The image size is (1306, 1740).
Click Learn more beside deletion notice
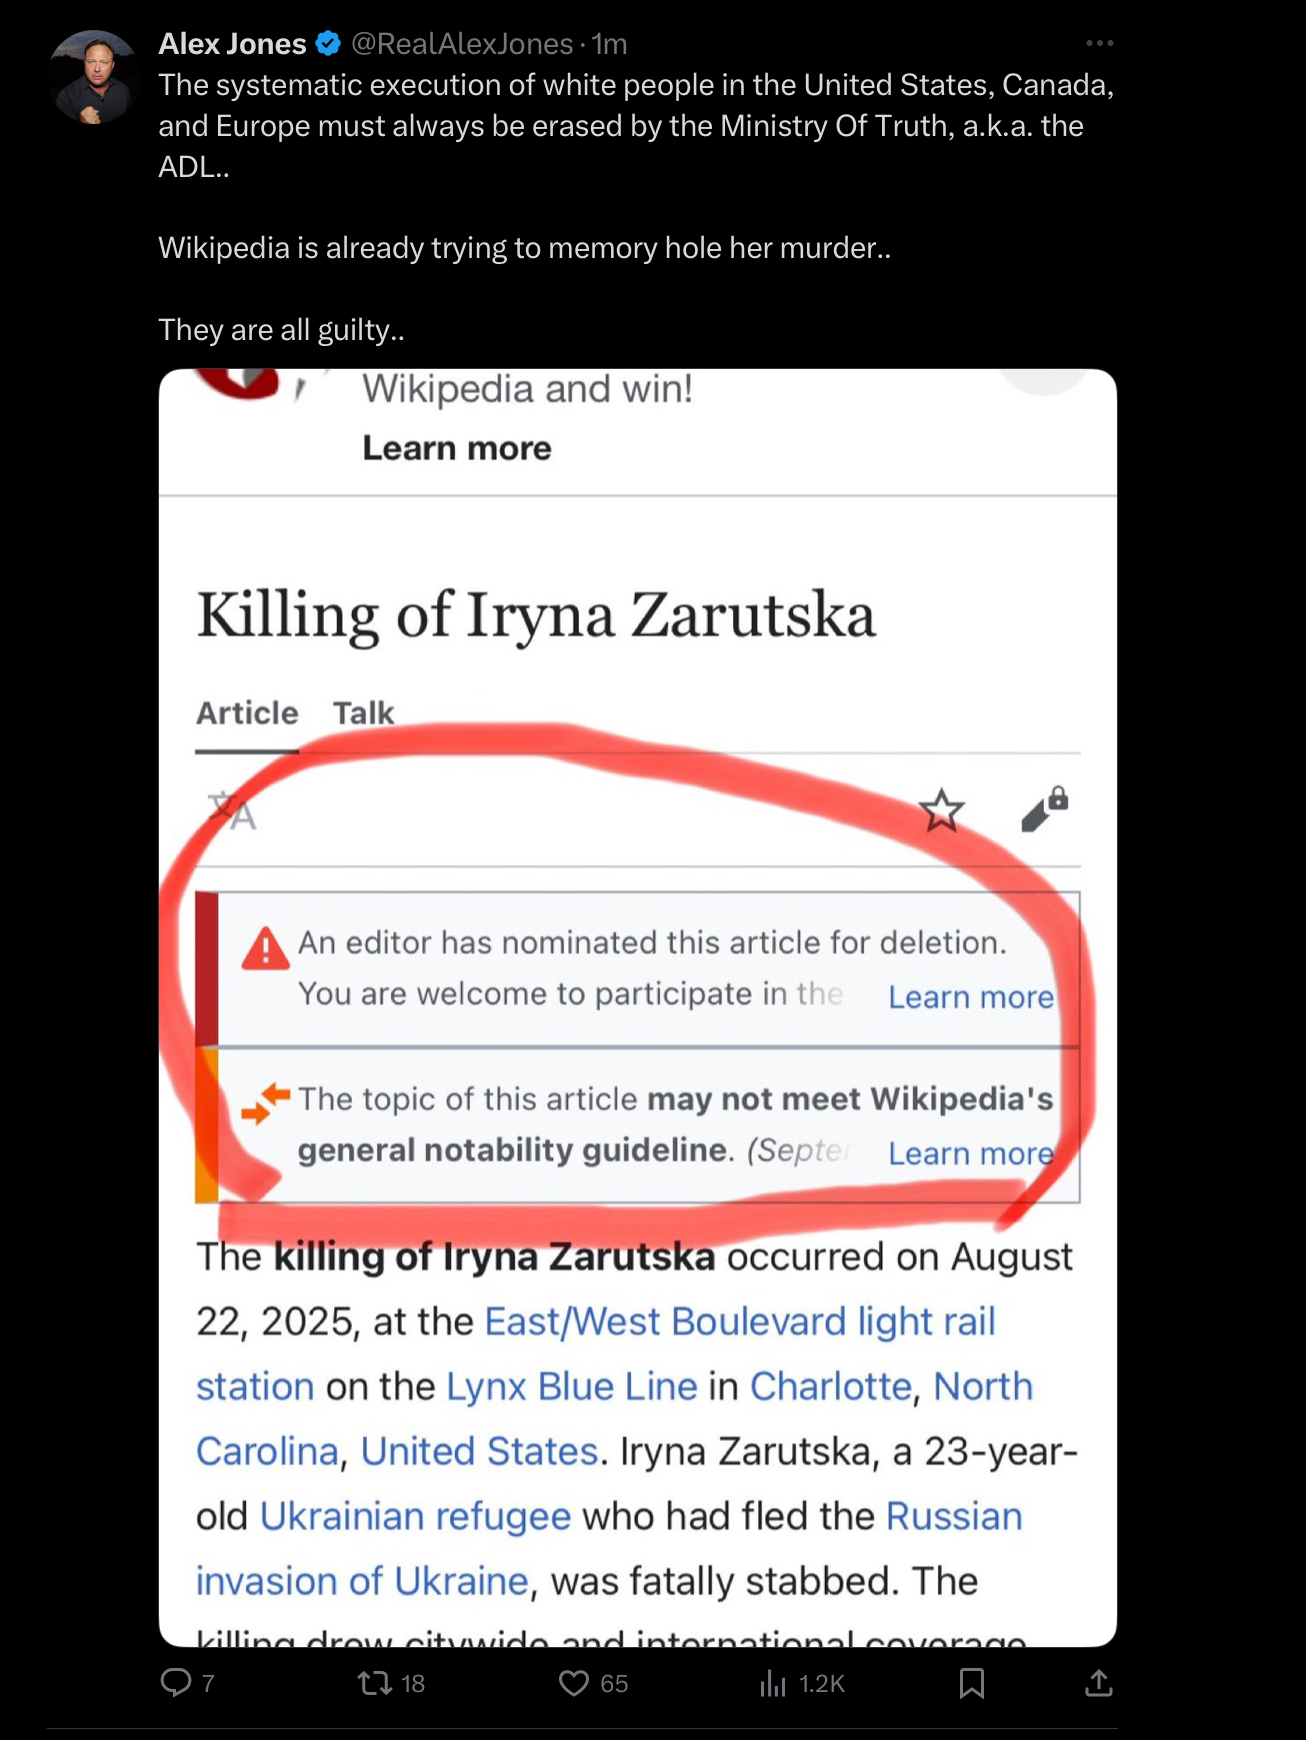coord(971,997)
